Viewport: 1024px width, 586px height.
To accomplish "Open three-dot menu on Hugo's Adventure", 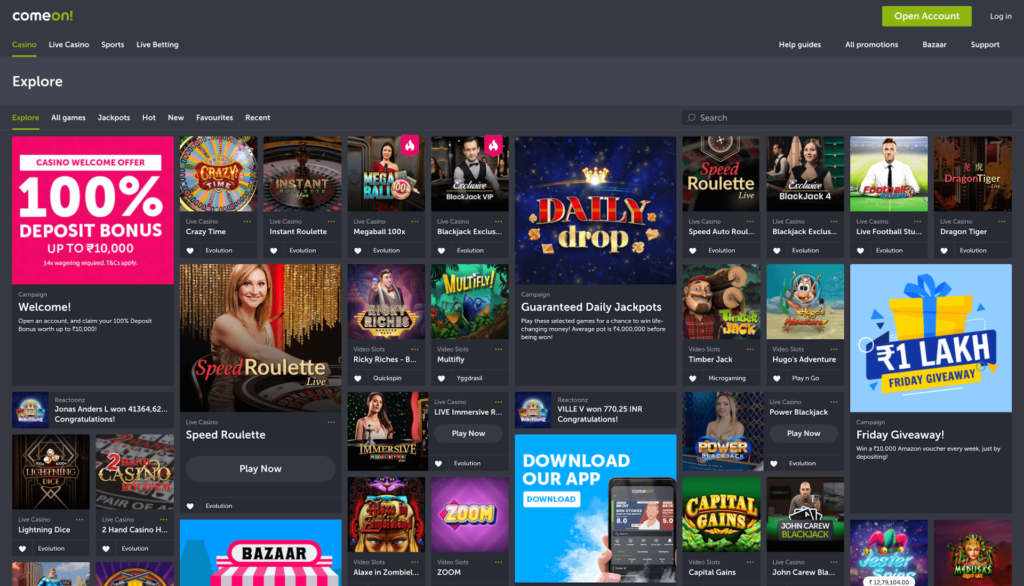I will 834,349.
